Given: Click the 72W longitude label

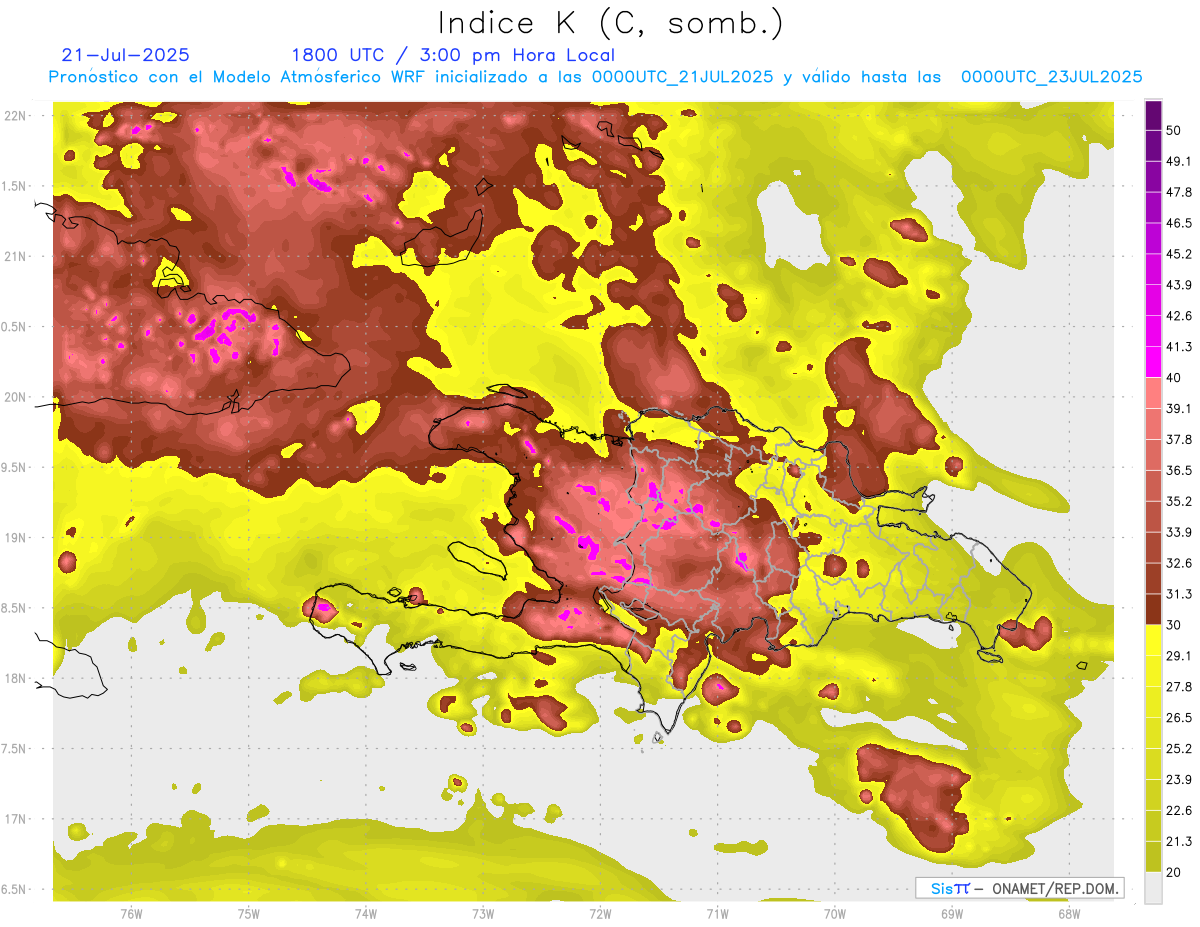Looking at the screenshot, I should [600, 913].
